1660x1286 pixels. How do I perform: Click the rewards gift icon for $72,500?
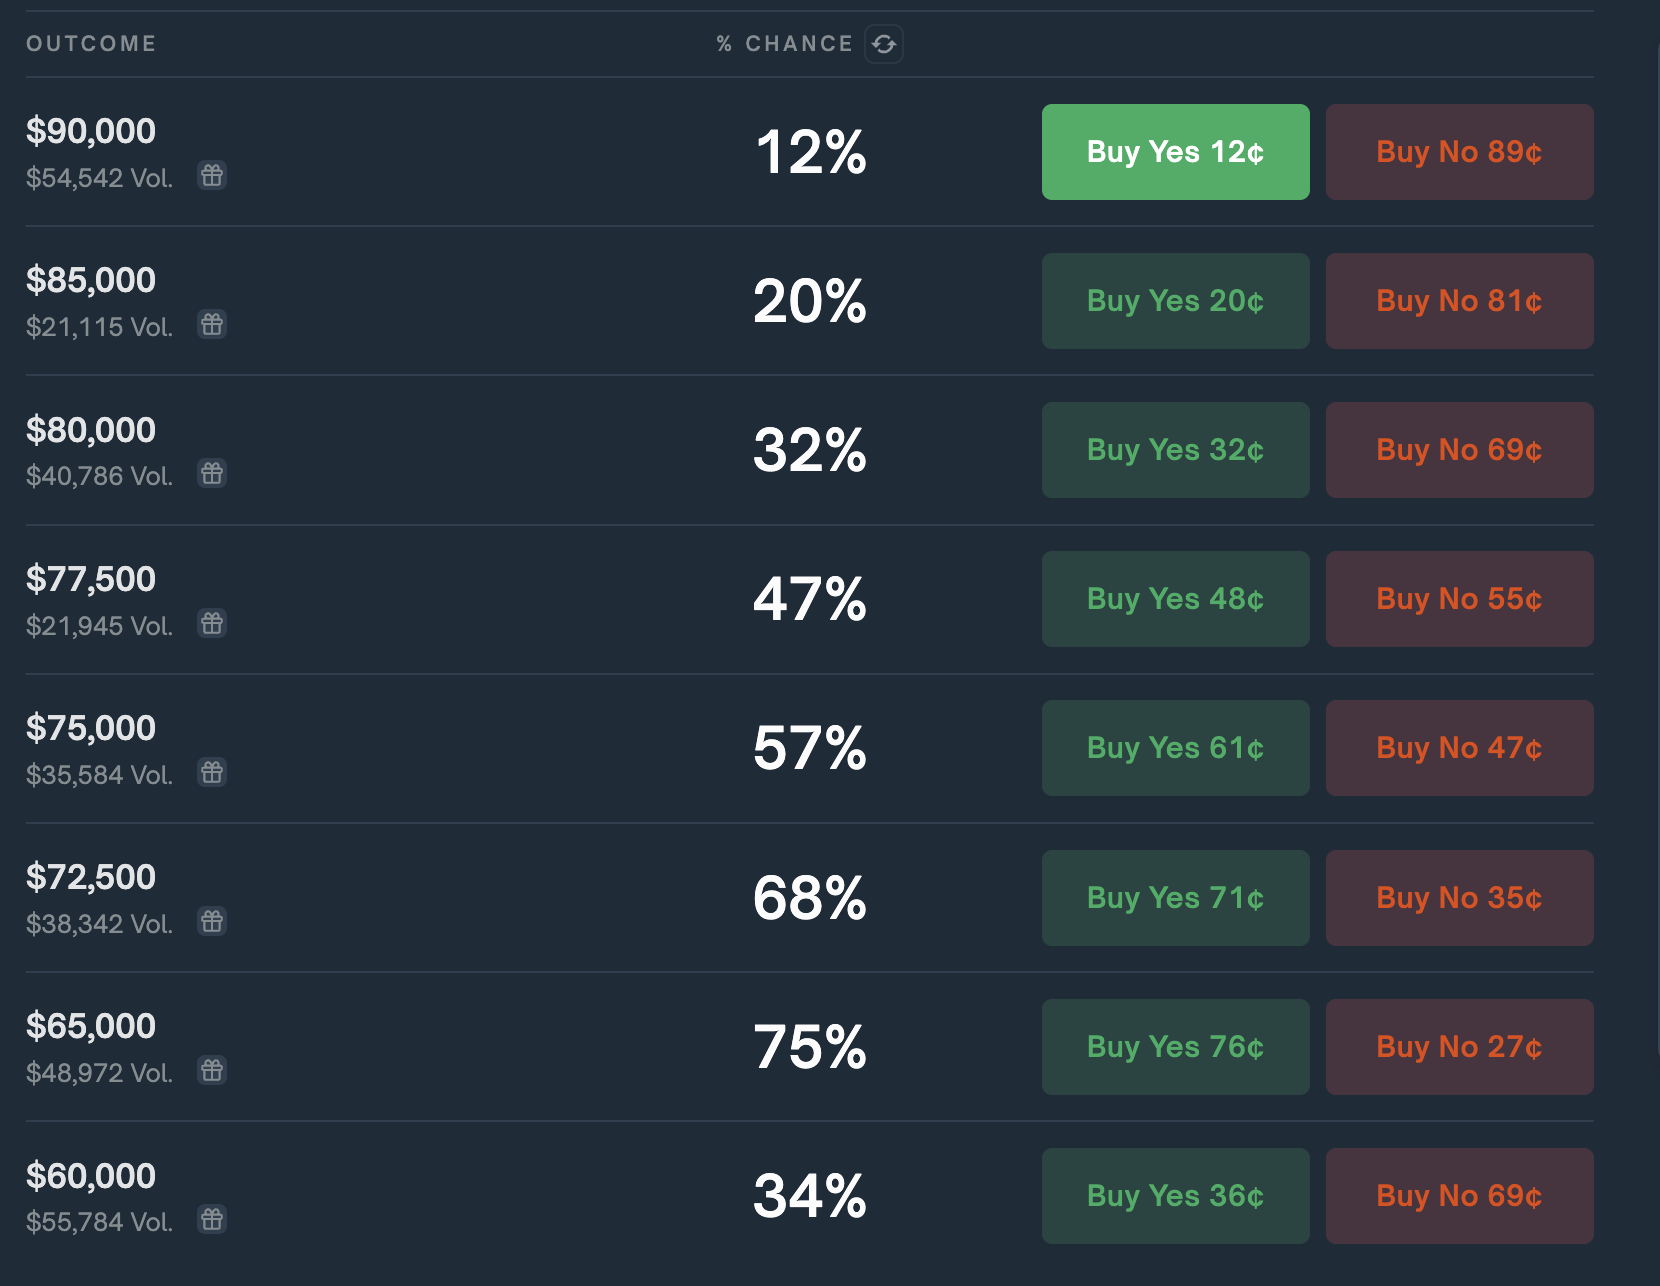[x=212, y=922]
